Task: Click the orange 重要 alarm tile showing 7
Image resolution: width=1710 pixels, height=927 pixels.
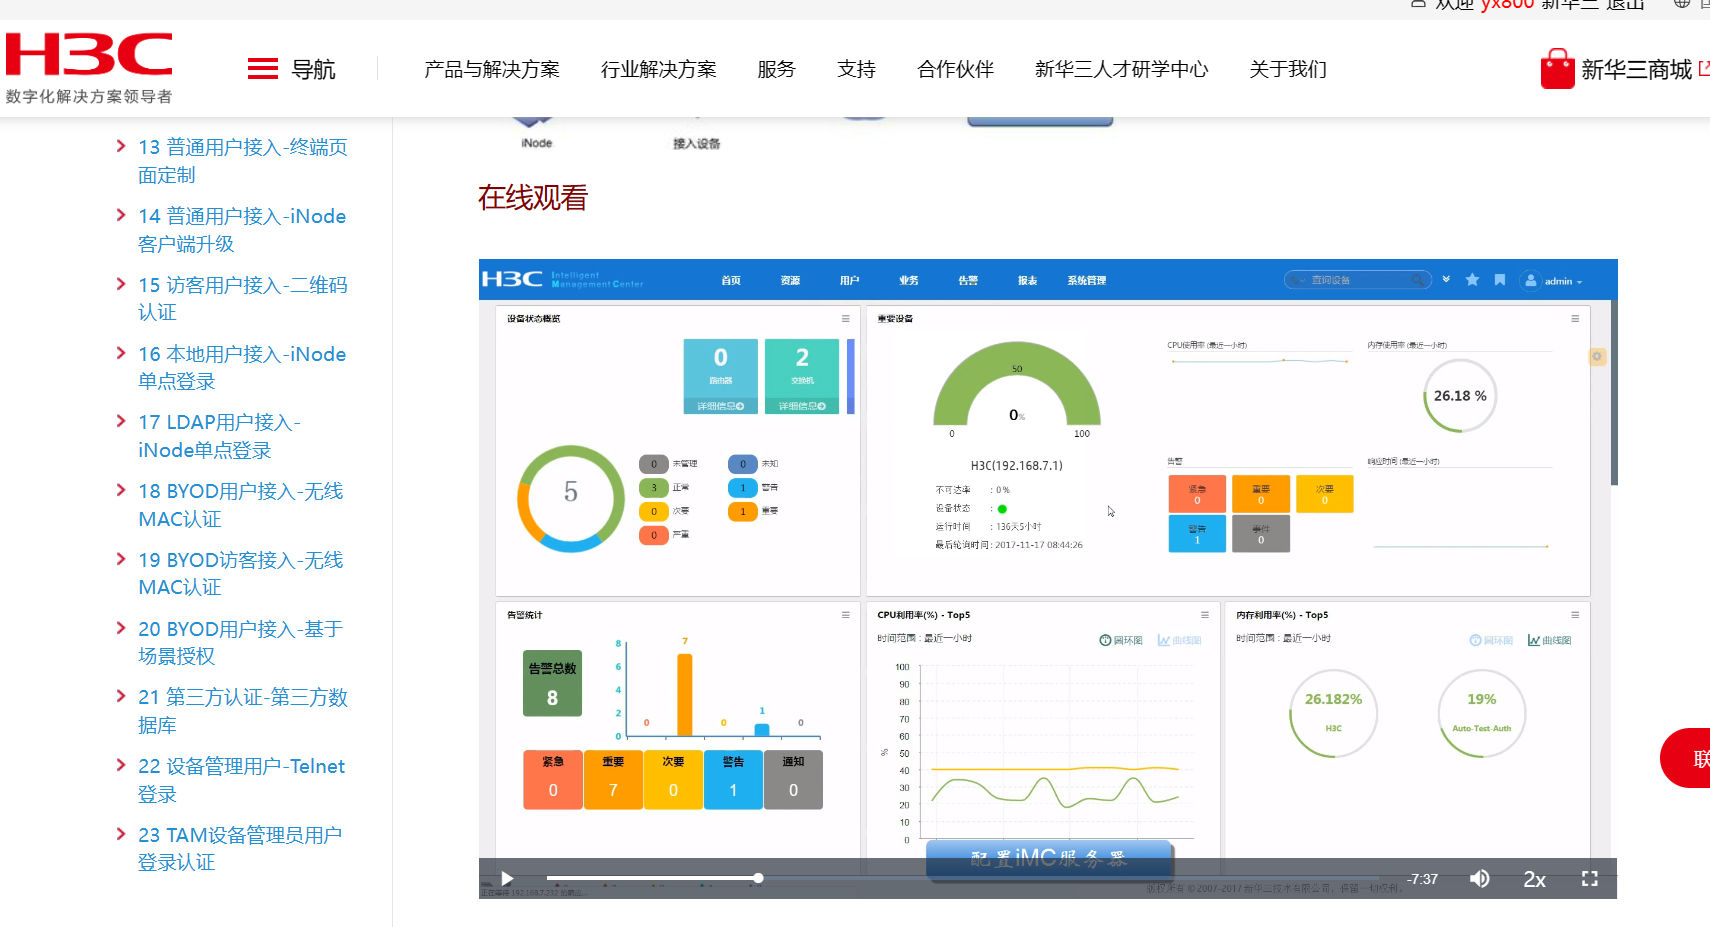Action: point(613,779)
